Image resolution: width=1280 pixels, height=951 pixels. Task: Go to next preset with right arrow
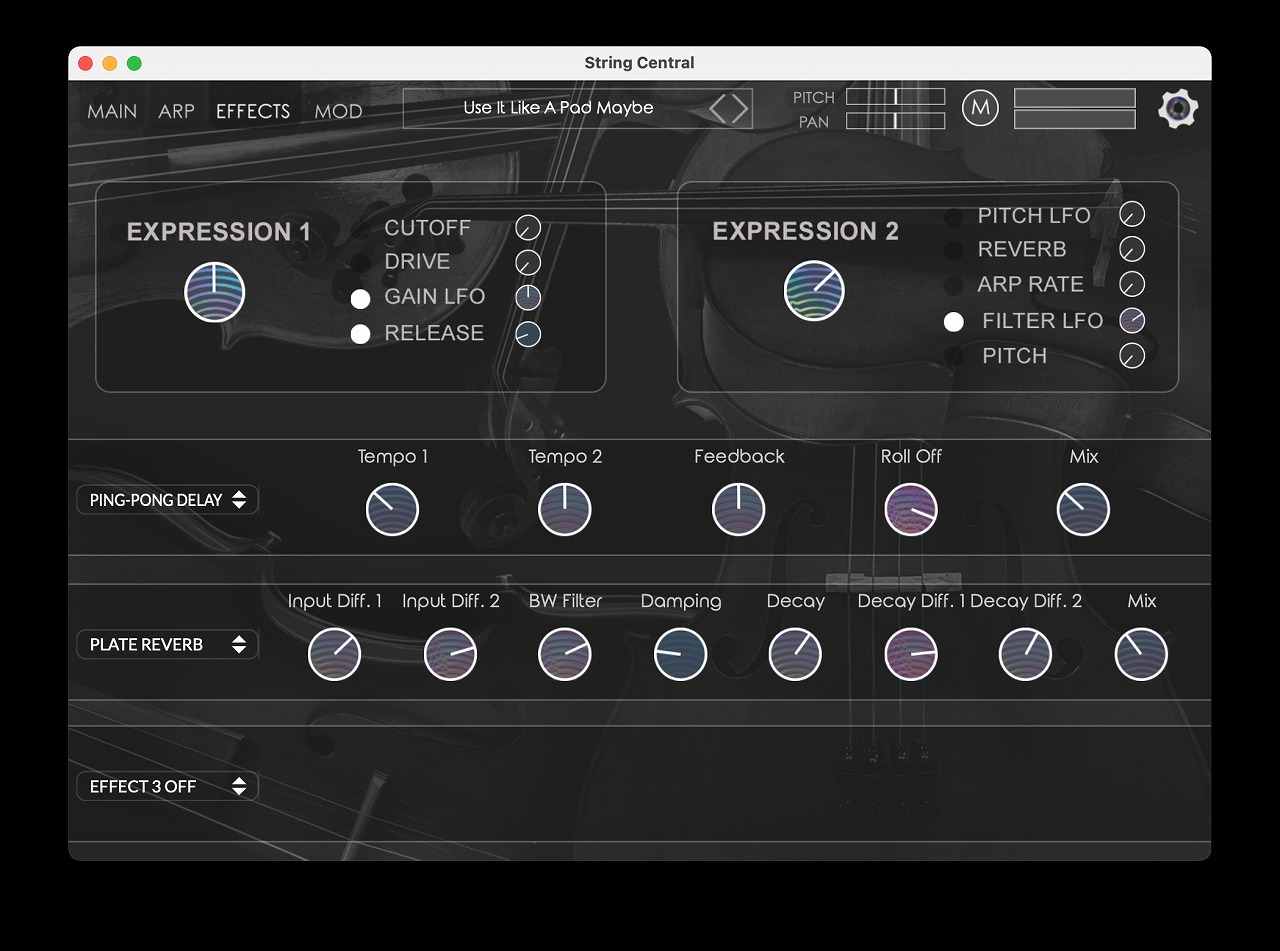[740, 109]
